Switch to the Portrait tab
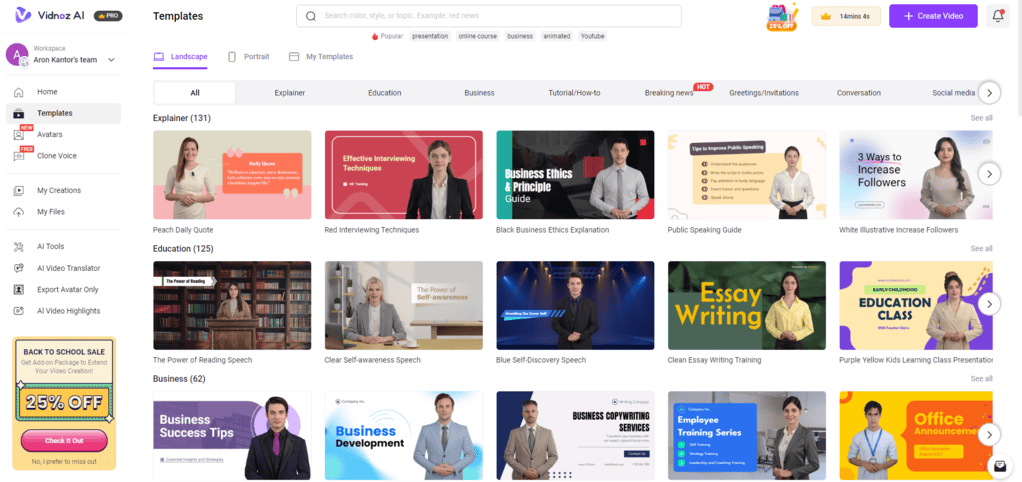Viewport: 1022px width, 482px height. pyautogui.click(x=248, y=57)
